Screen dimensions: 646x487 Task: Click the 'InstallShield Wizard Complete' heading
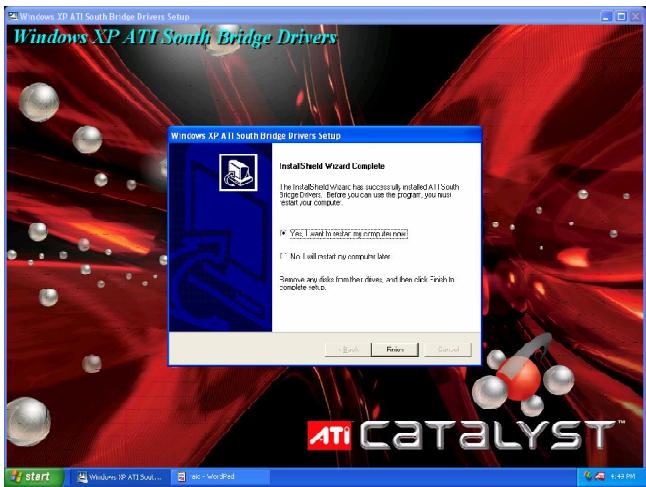tap(332, 166)
